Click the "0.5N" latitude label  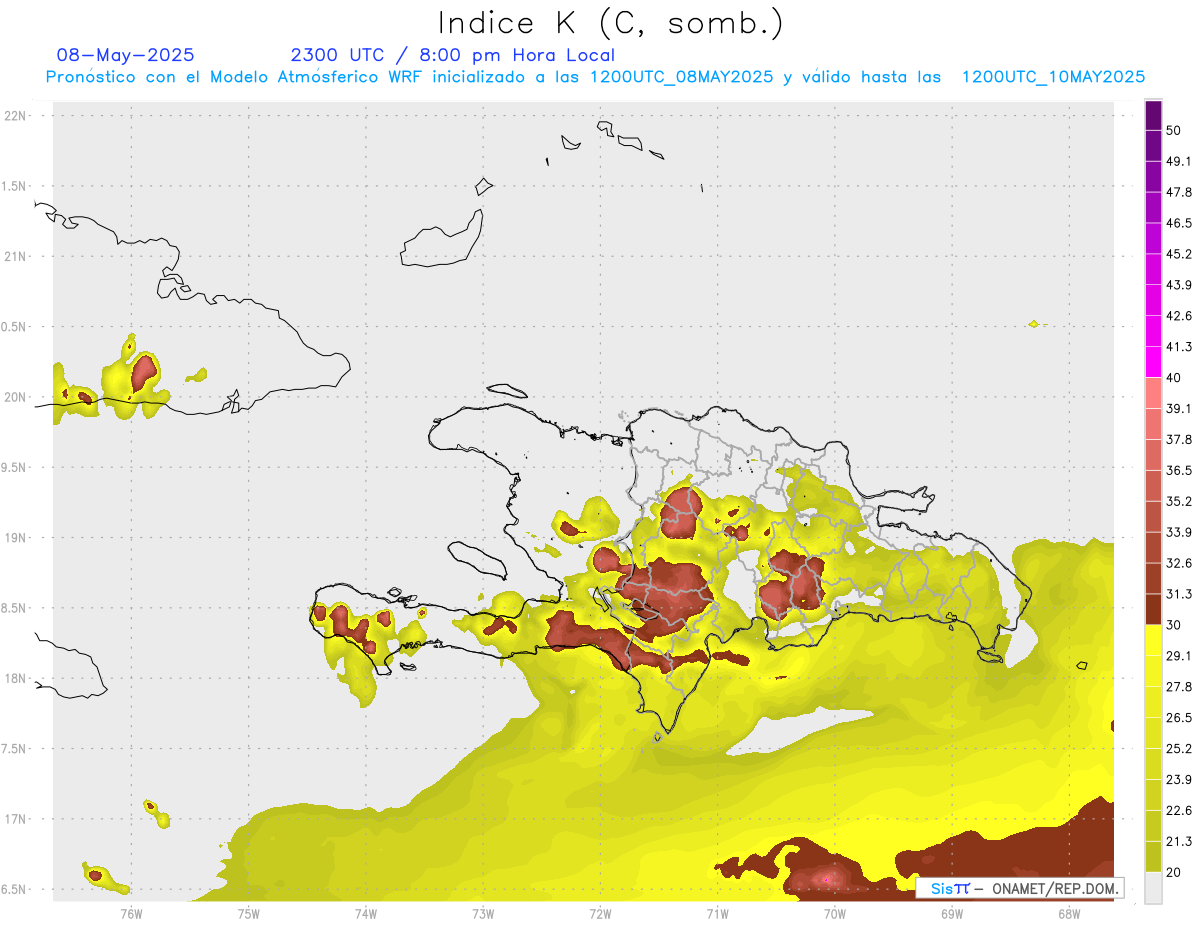tap(15, 327)
